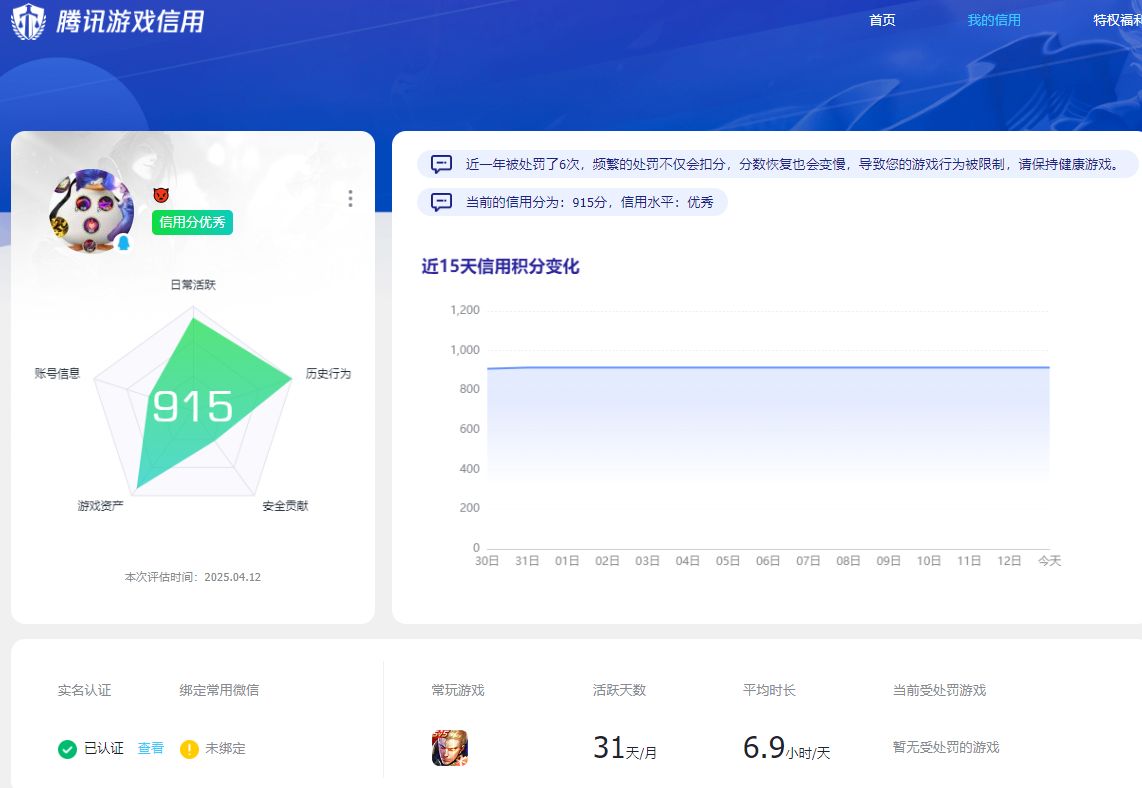Image resolution: width=1142 pixels, height=788 pixels.
Task: Click the red devil face badge icon
Action: pyautogui.click(x=161, y=194)
